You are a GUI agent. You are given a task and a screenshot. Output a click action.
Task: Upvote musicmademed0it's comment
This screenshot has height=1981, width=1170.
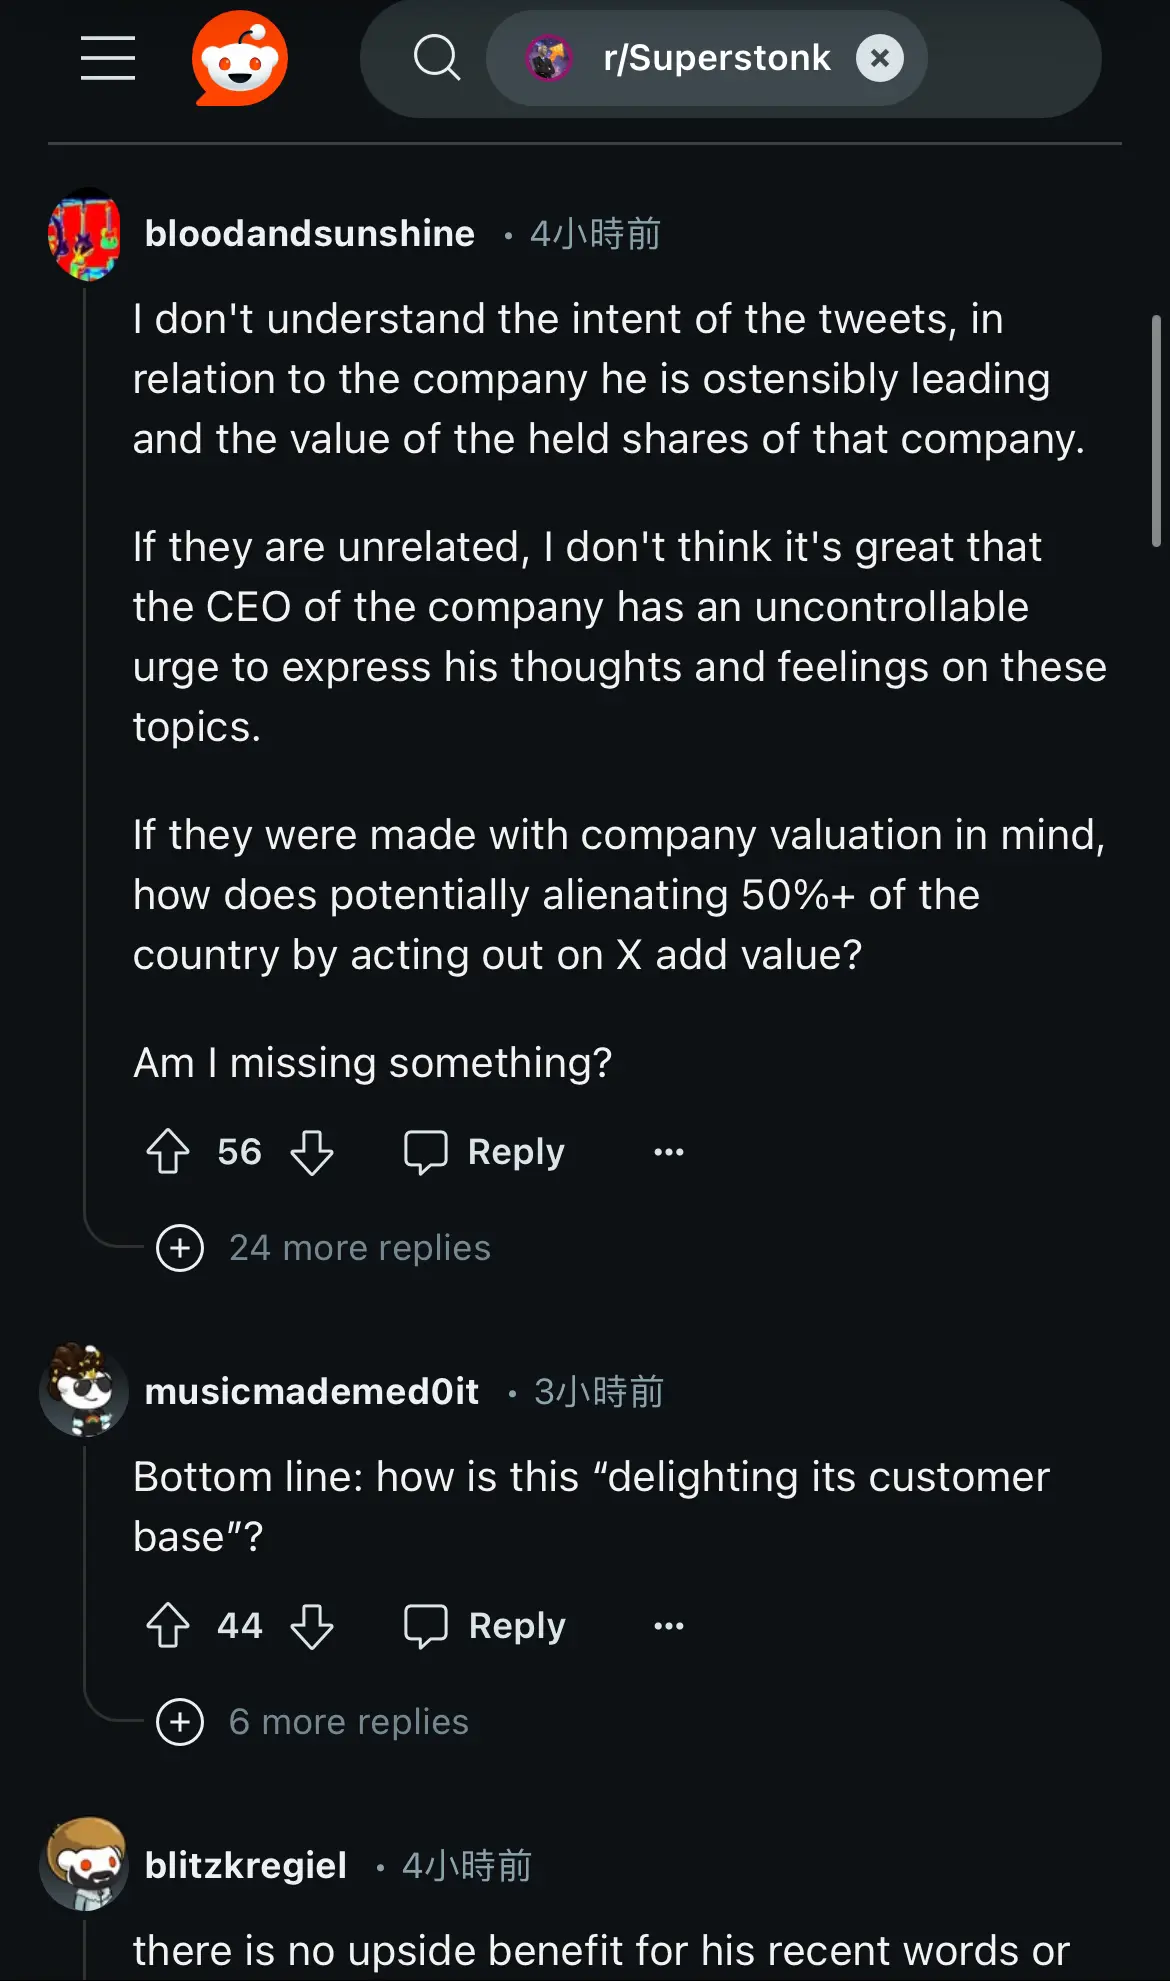pyautogui.click(x=168, y=1625)
